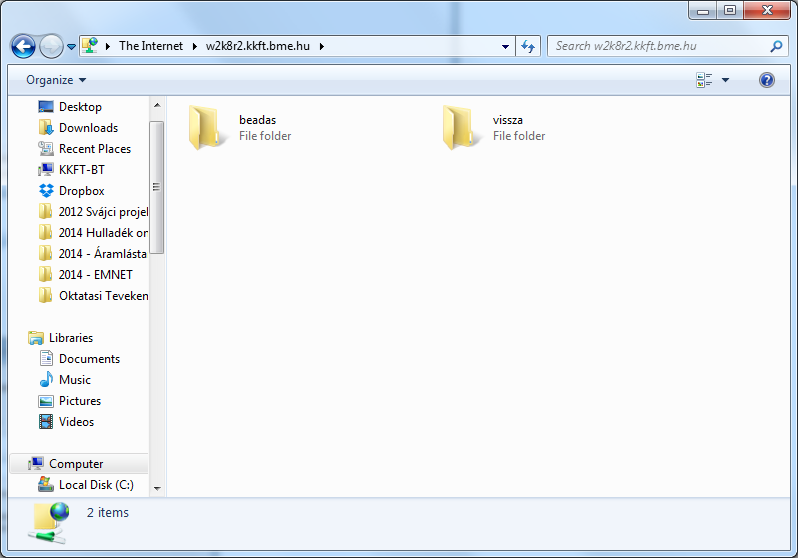The height and width of the screenshot is (558, 798).
Task: Click the 2 items status text
Action: pyautogui.click(x=107, y=513)
